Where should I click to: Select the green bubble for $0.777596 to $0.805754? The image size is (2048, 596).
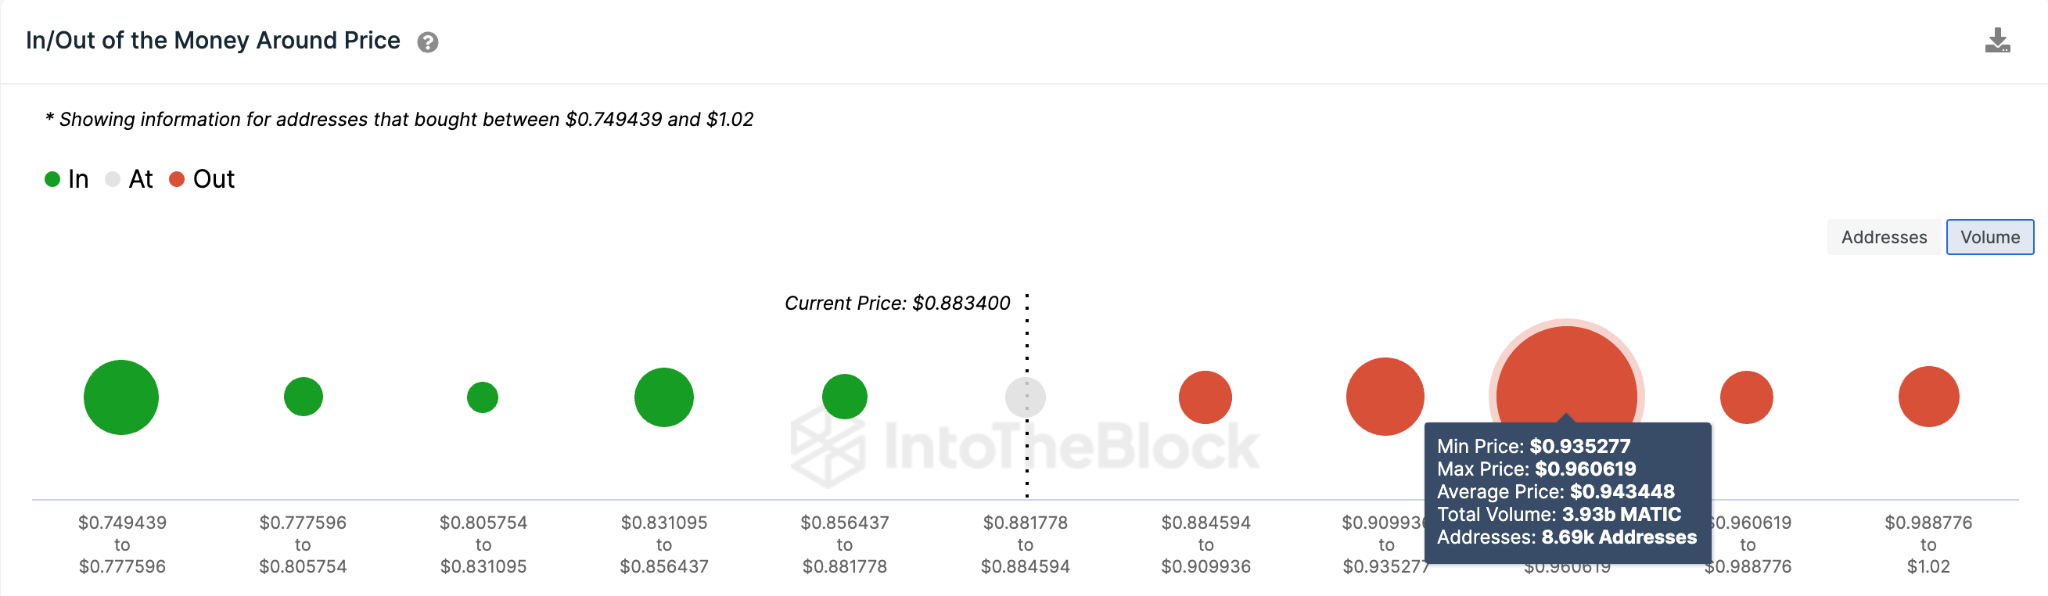coord(303,397)
